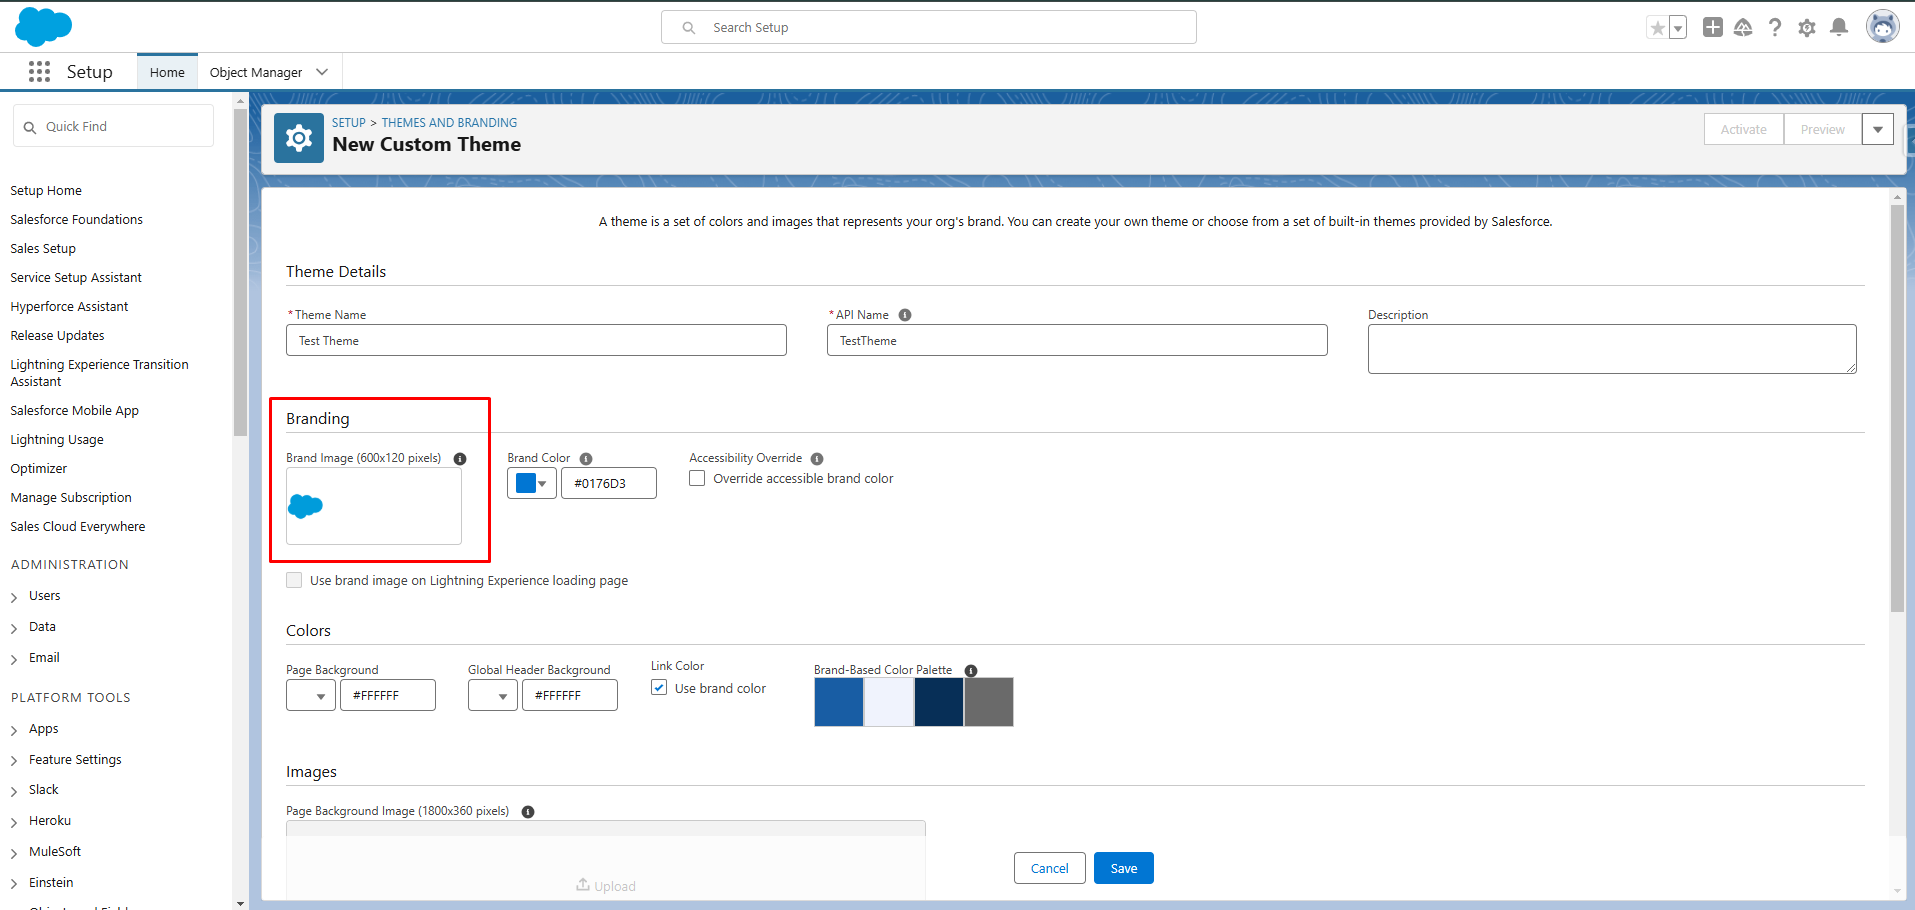Viewport: 1915px width, 910px height.
Task: Show Accessibility Override info tooltip
Action: [817, 459]
